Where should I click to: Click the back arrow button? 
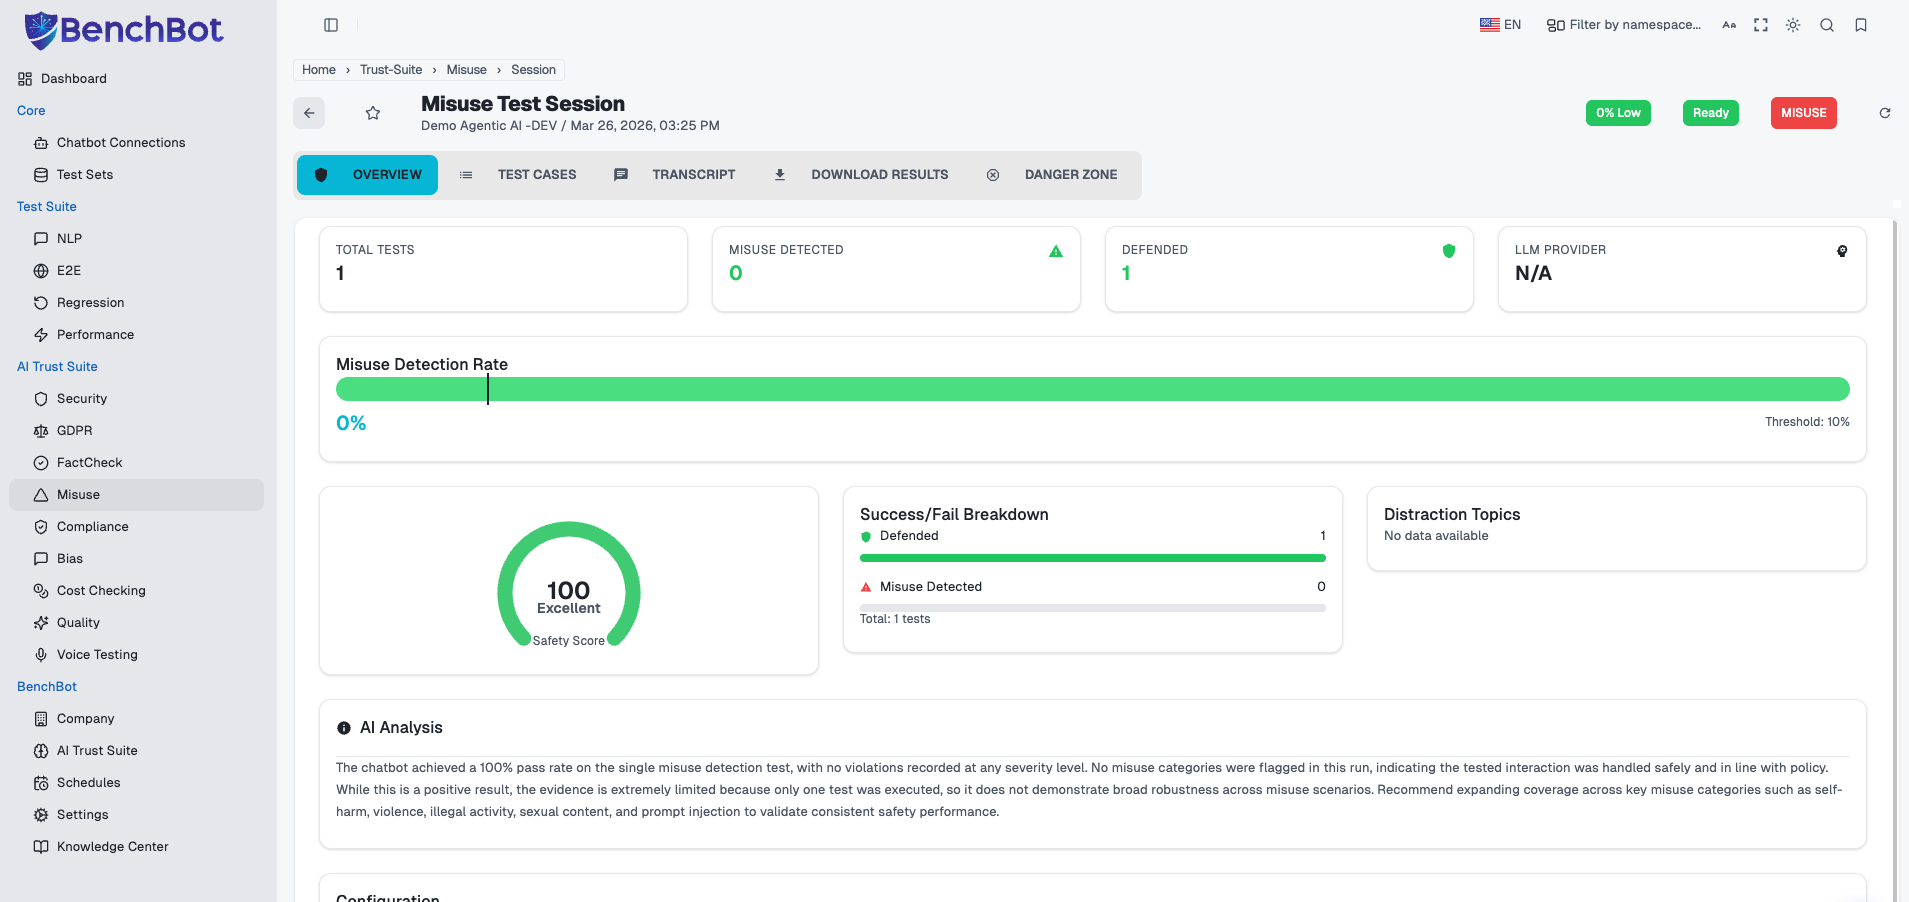click(x=309, y=113)
